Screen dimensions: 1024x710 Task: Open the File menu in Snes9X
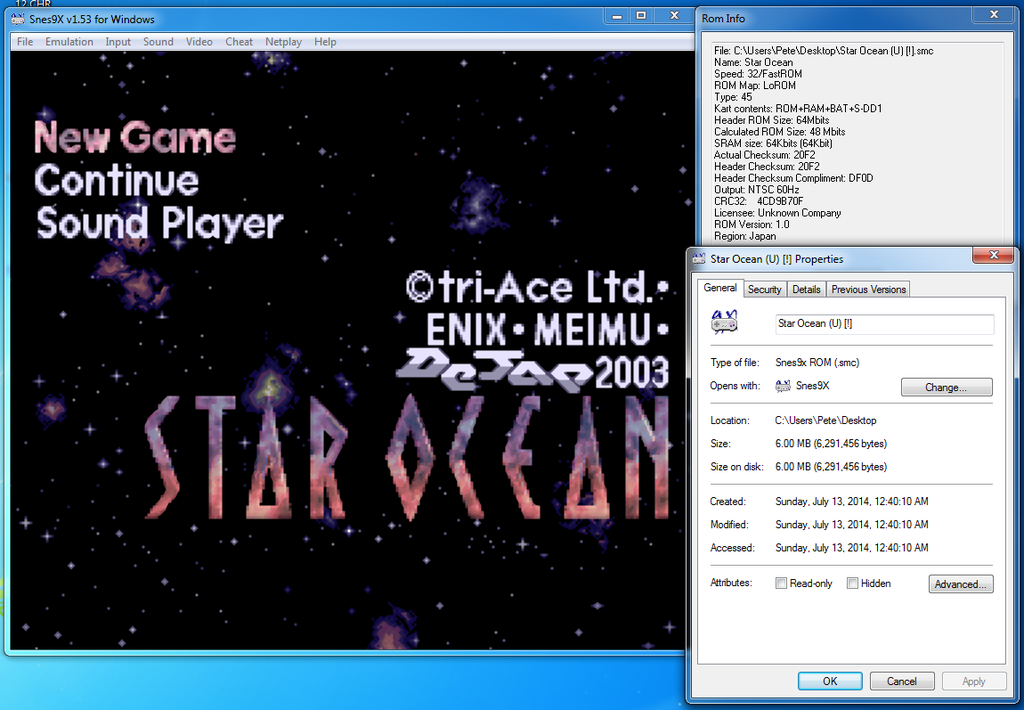click(25, 42)
